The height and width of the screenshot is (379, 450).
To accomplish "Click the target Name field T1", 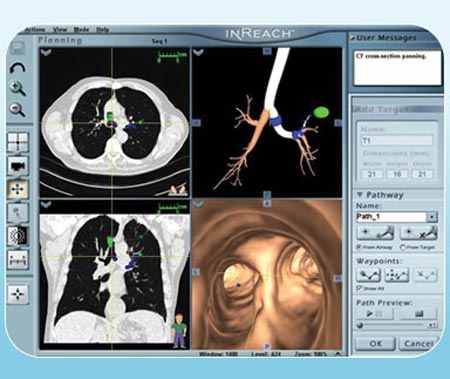I will pos(397,140).
